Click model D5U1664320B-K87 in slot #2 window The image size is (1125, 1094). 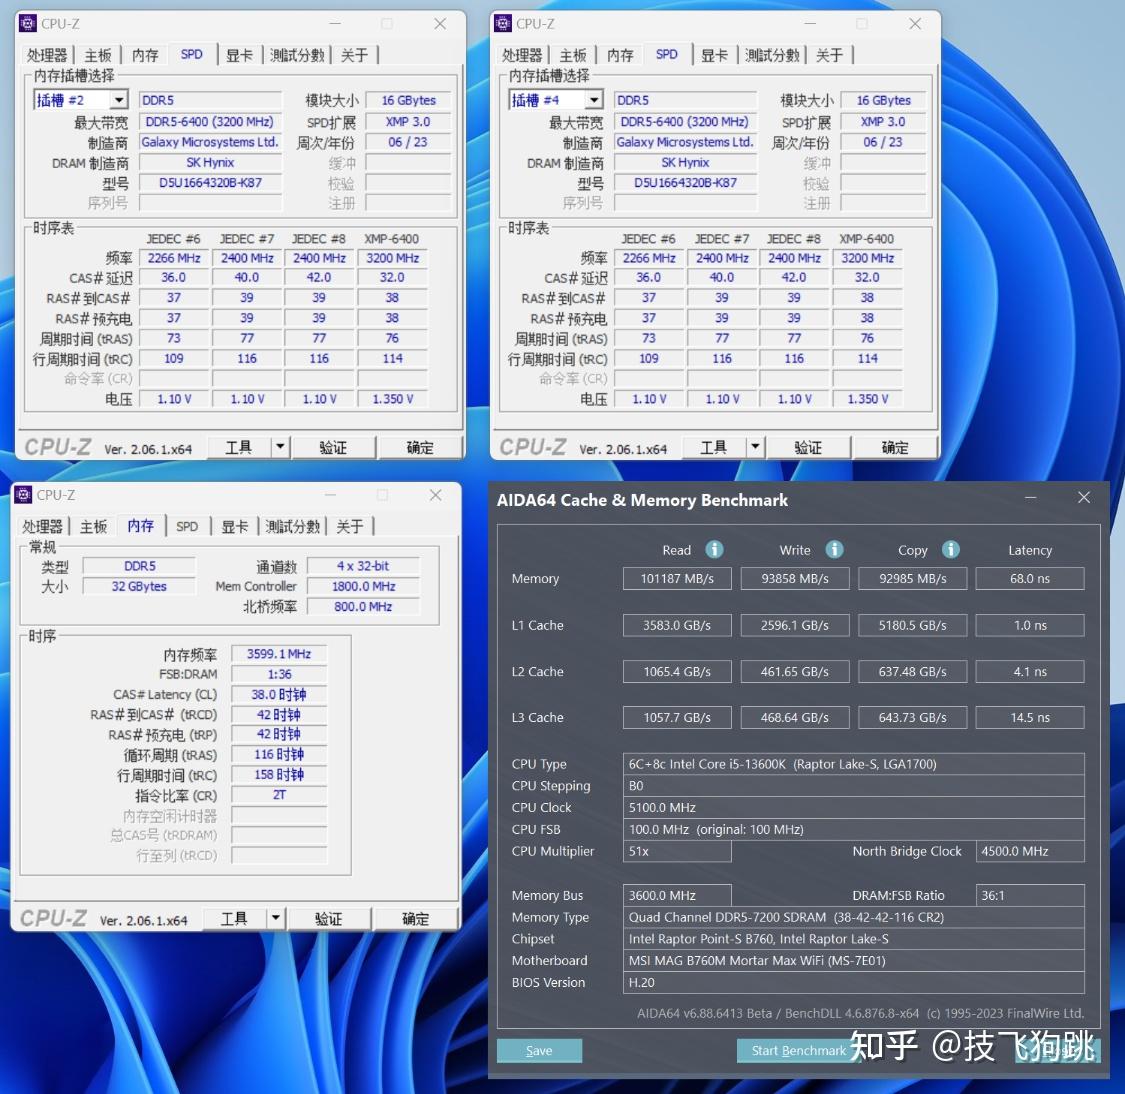(210, 182)
